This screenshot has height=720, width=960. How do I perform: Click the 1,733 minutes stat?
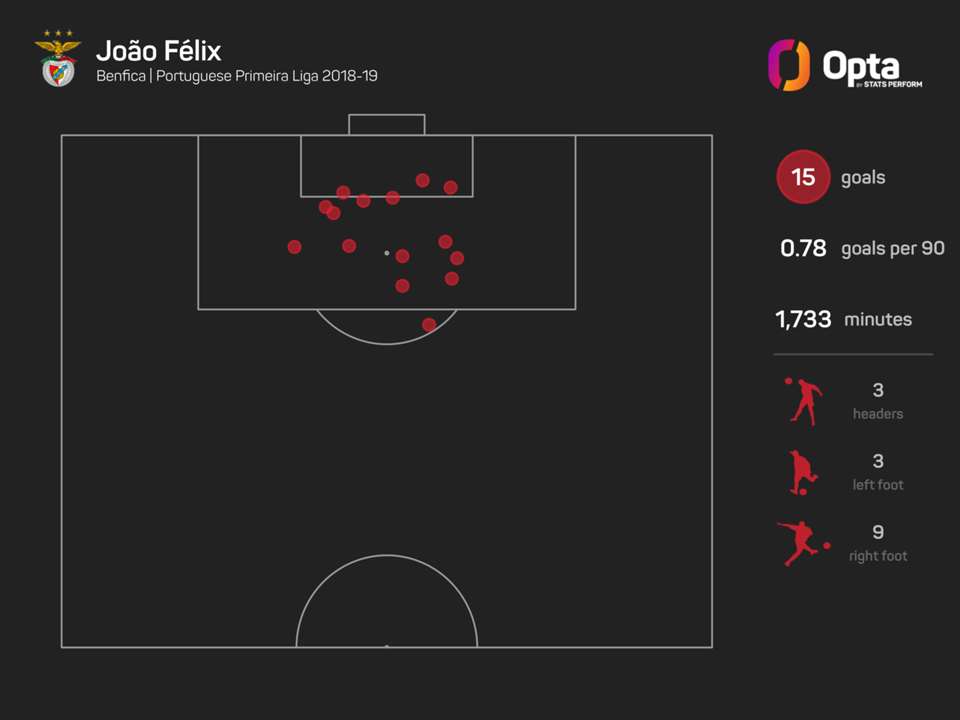(x=844, y=320)
